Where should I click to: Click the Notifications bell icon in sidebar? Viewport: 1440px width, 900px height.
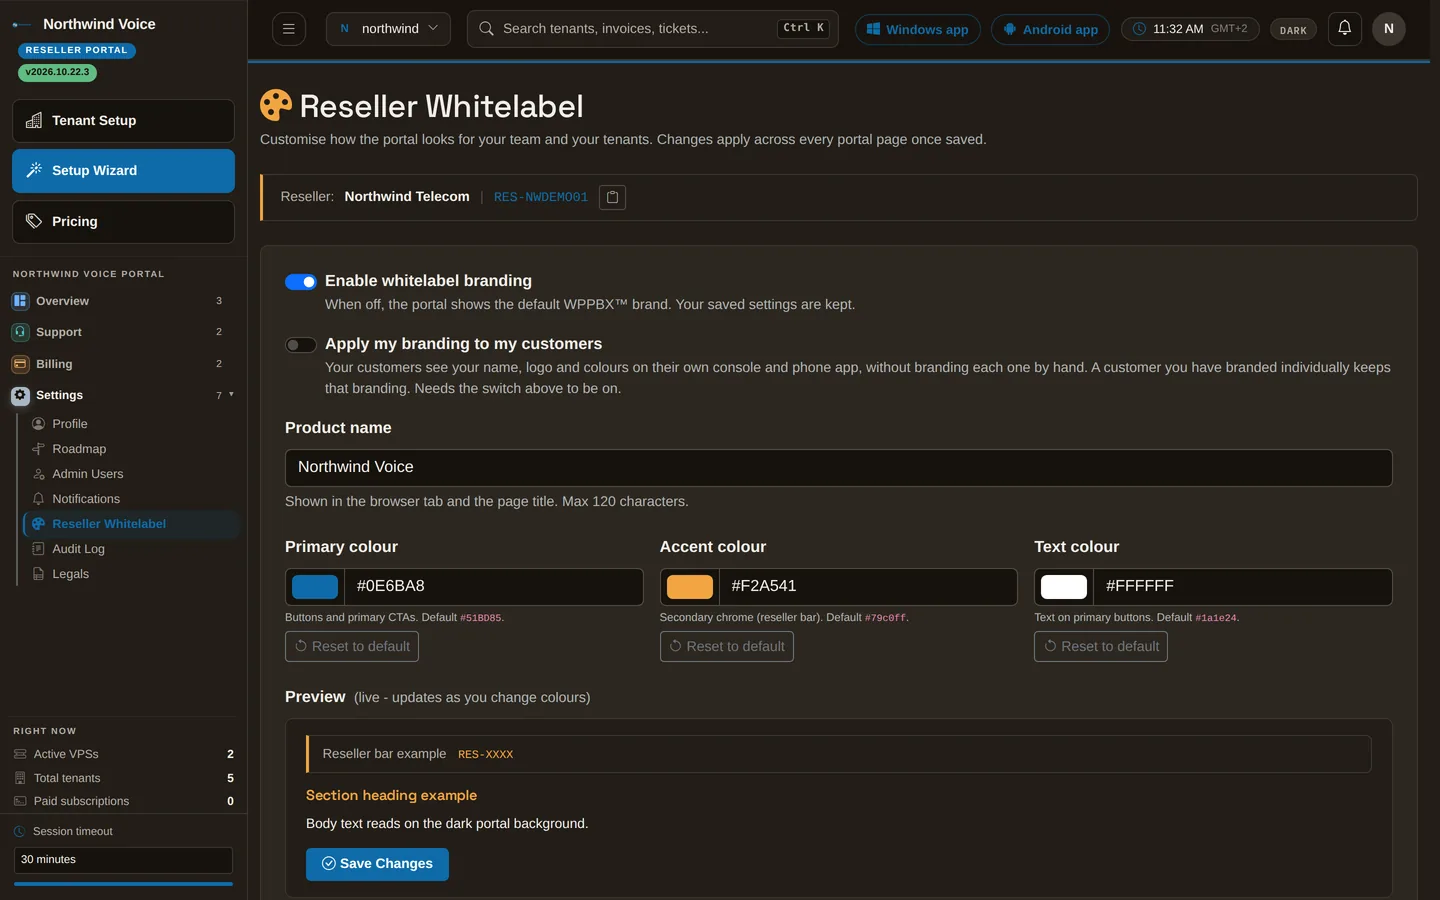tap(38, 499)
